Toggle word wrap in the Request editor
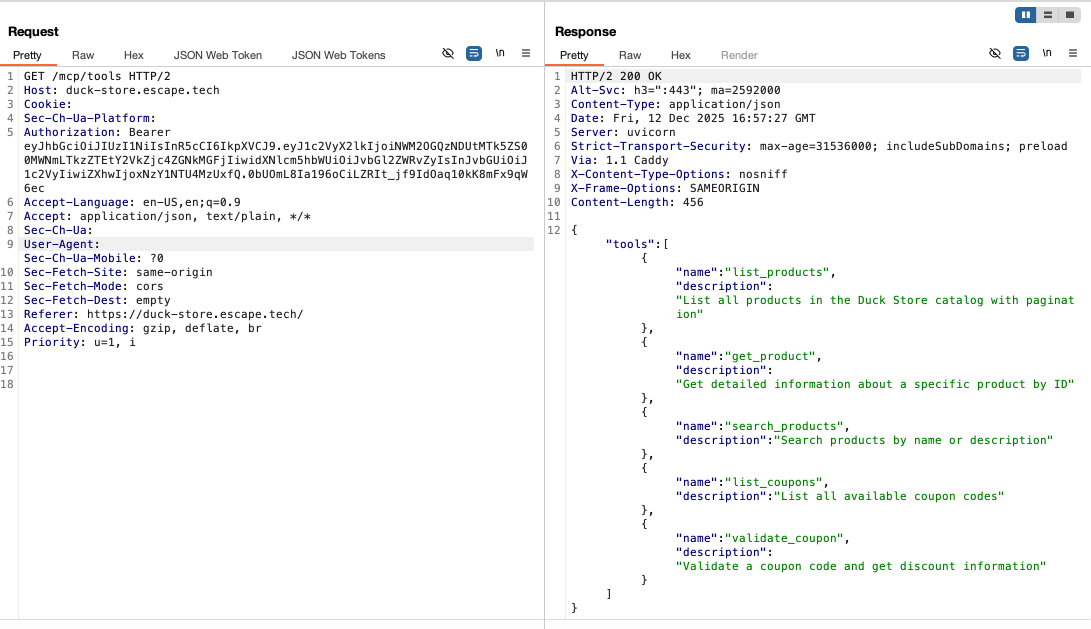 [x=473, y=53]
